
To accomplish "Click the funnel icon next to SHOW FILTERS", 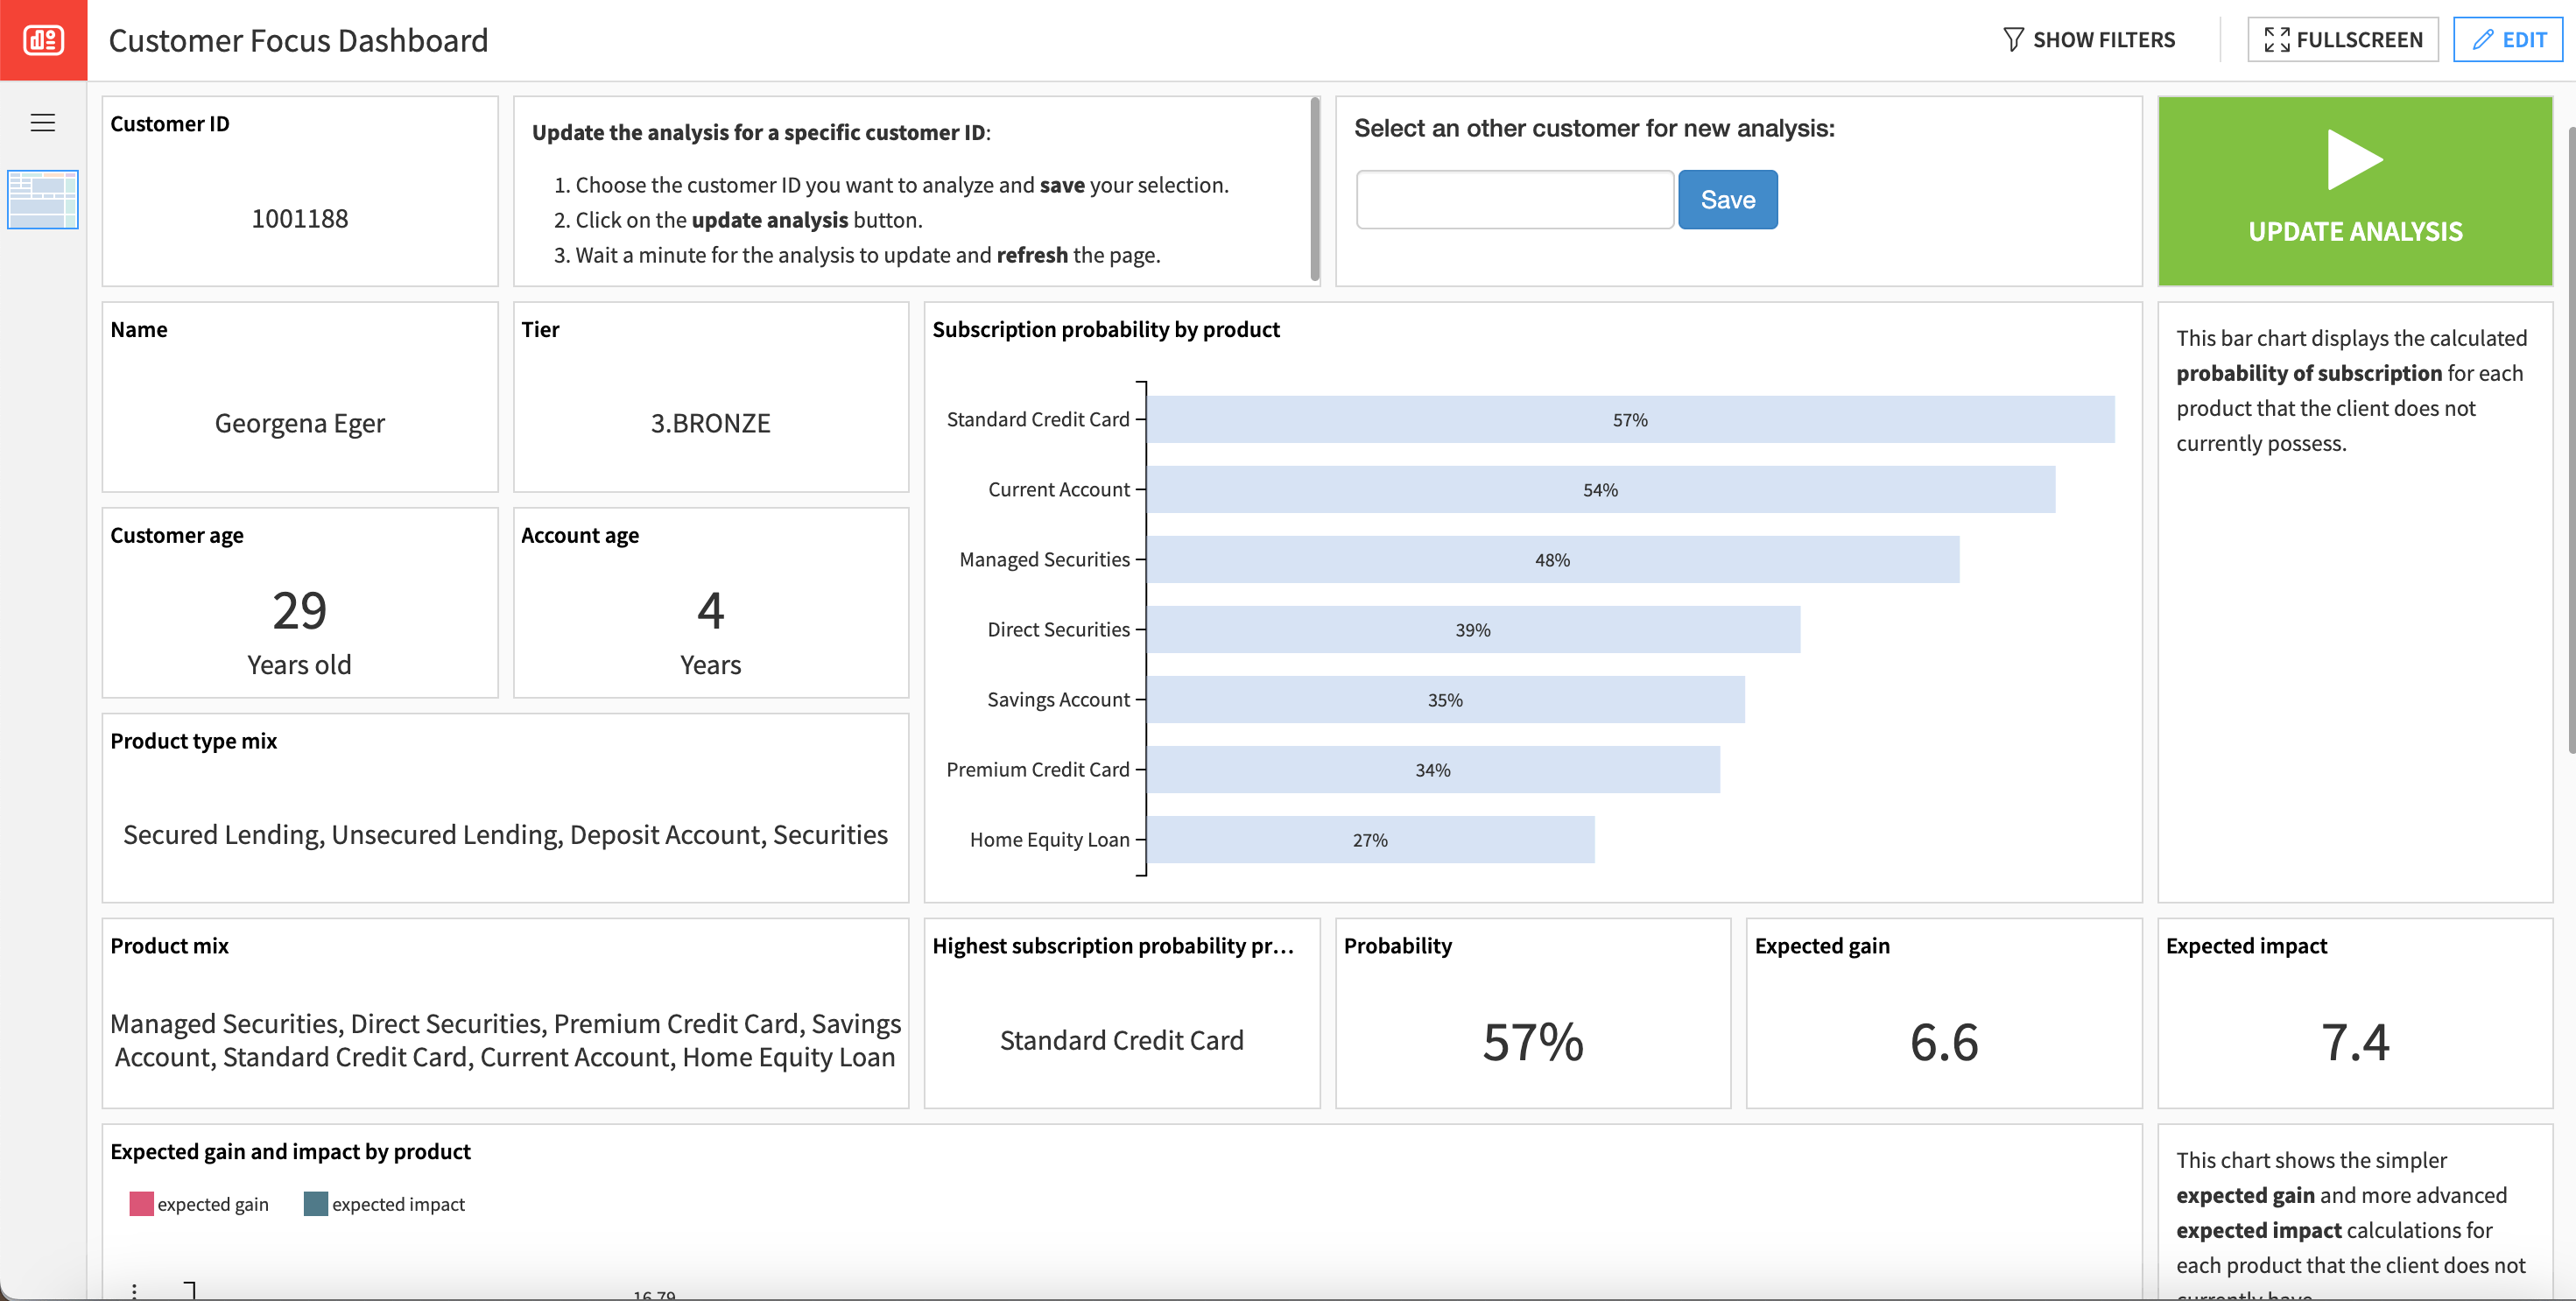I will pyautogui.click(x=2015, y=39).
